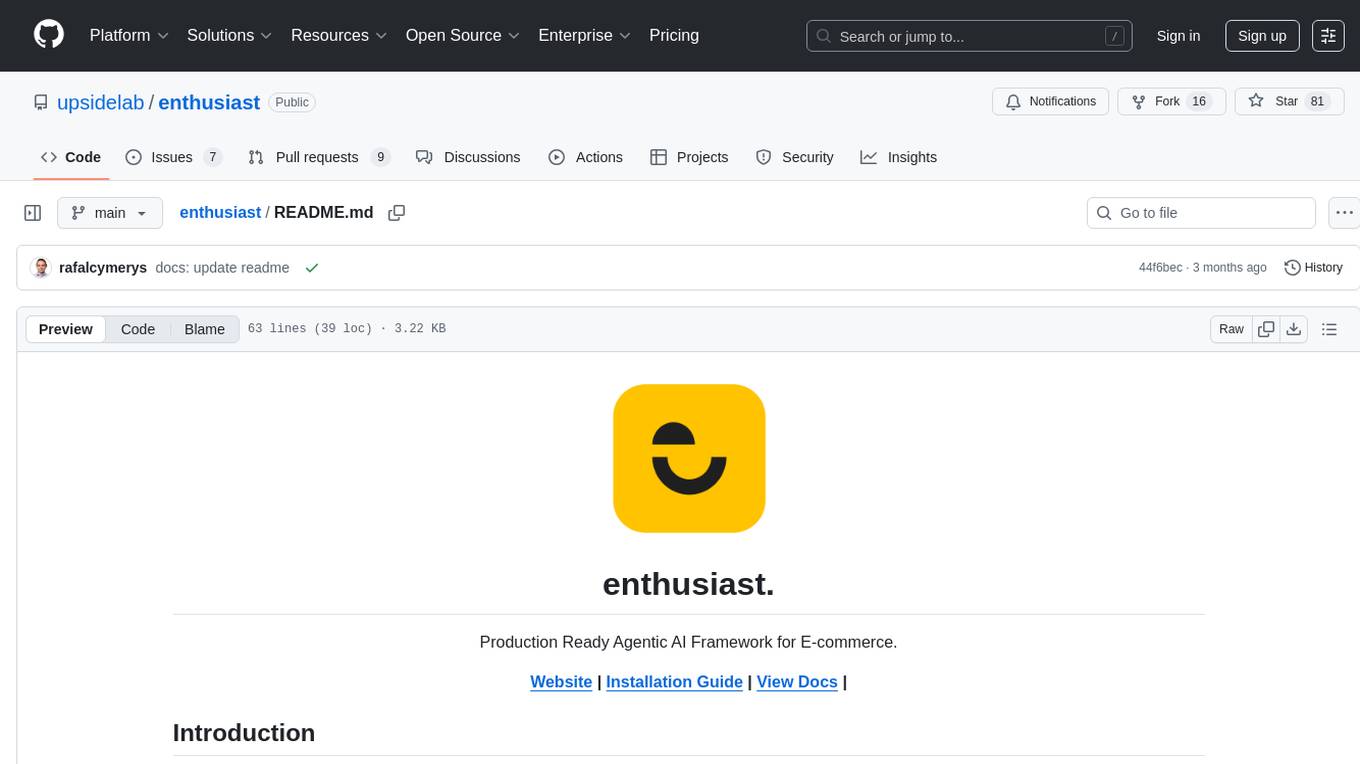The image size is (1360, 764).
Task: Expand the Platform menu
Action: click(x=129, y=35)
